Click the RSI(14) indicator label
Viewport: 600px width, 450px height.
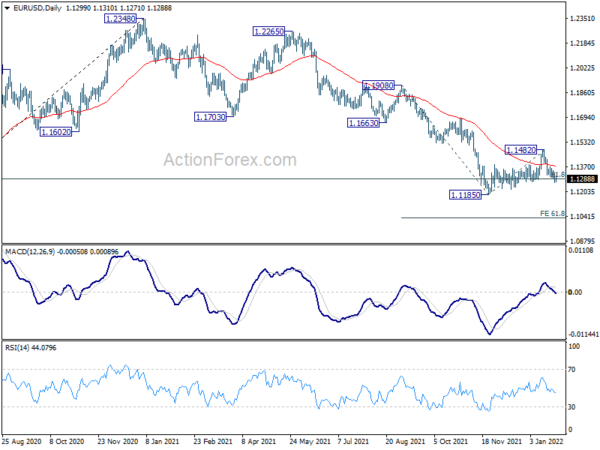click(17, 347)
